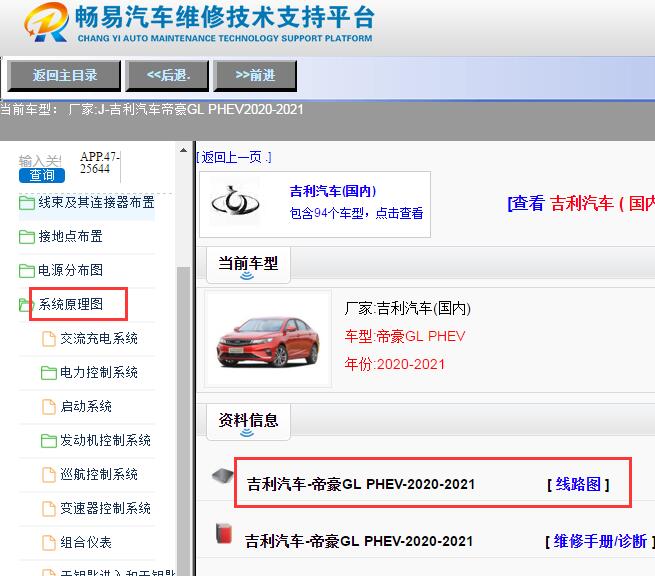Click the 查看 吉利汽车 (国内 banner link
The height and width of the screenshot is (576, 655).
click(581, 203)
